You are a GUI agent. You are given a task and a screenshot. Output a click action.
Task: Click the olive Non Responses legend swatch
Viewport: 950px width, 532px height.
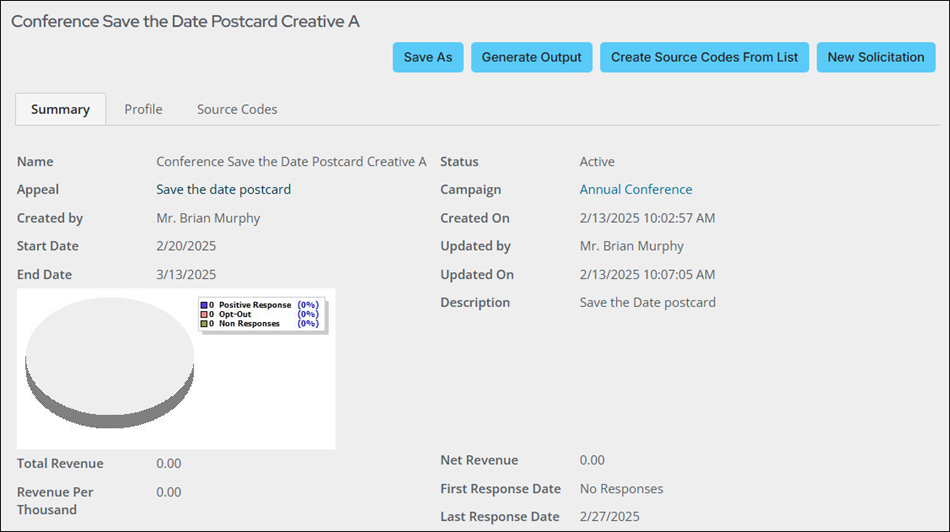coord(204,324)
